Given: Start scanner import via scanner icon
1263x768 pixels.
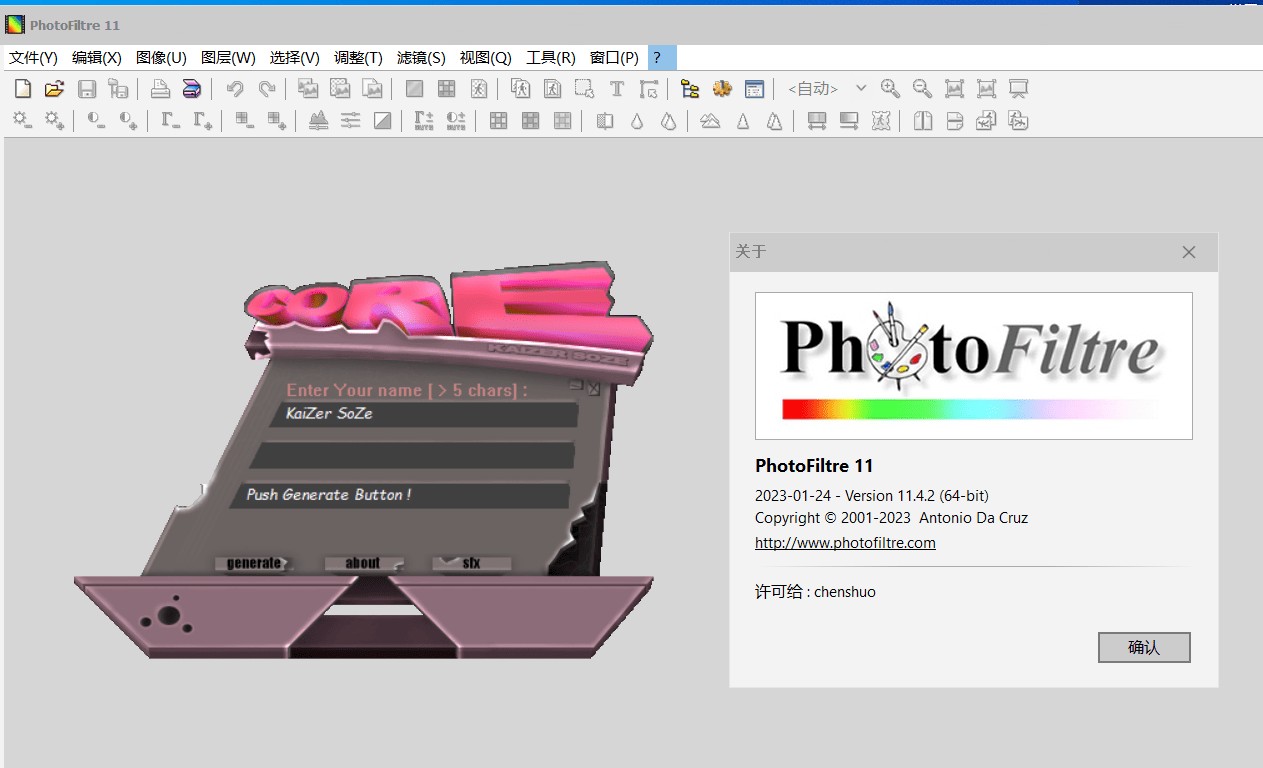Looking at the screenshot, I should pyautogui.click(x=192, y=89).
